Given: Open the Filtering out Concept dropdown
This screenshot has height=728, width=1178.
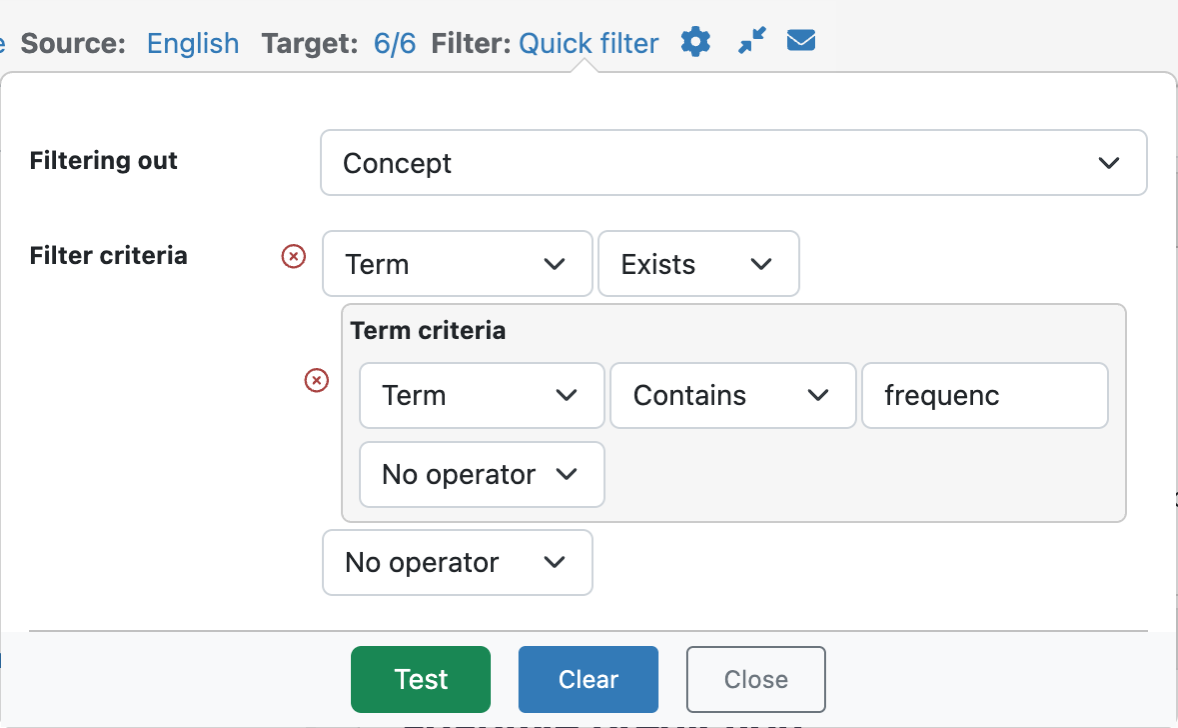Looking at the screenshot, I should click(733, 163).
